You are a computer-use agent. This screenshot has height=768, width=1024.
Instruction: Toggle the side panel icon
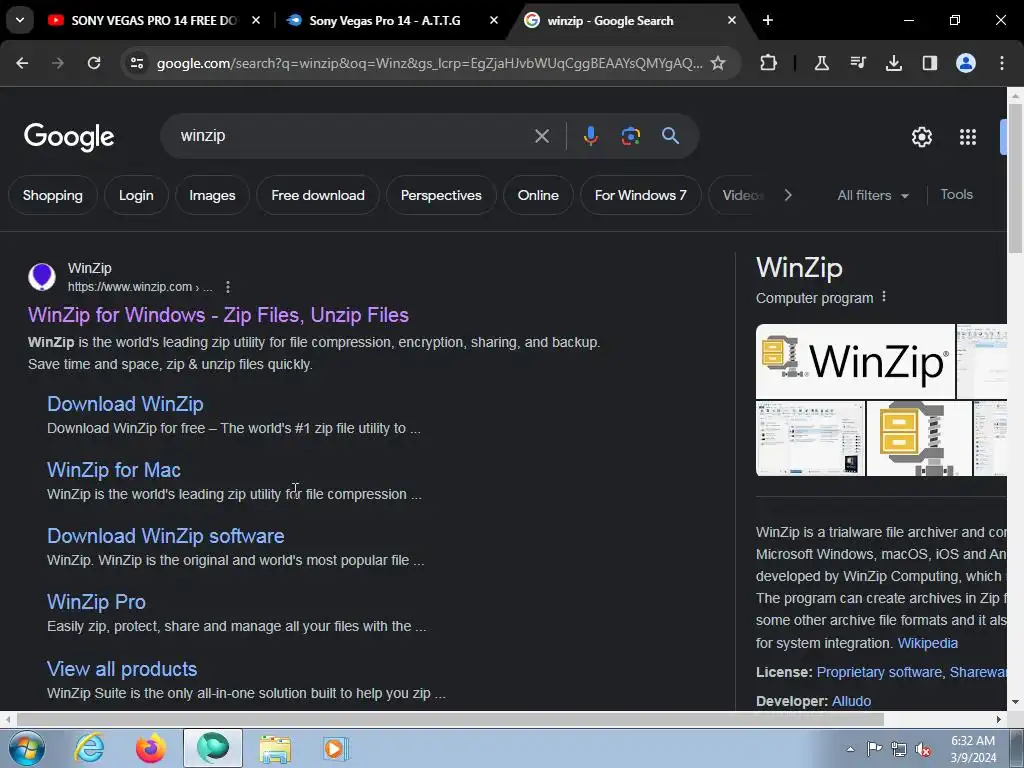click(929, 63)
